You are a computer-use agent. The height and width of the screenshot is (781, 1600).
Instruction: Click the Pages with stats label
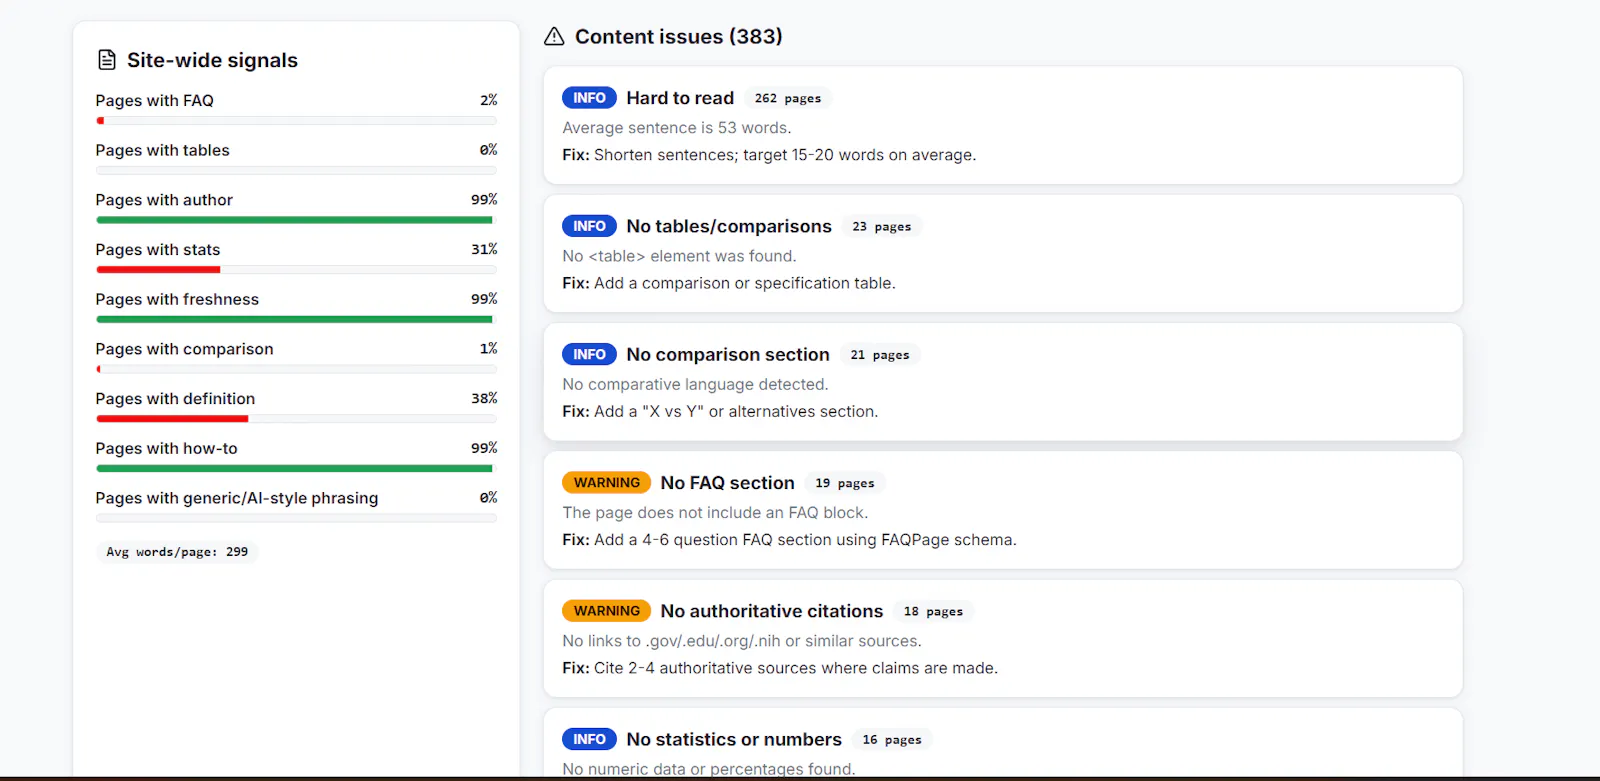158,250
